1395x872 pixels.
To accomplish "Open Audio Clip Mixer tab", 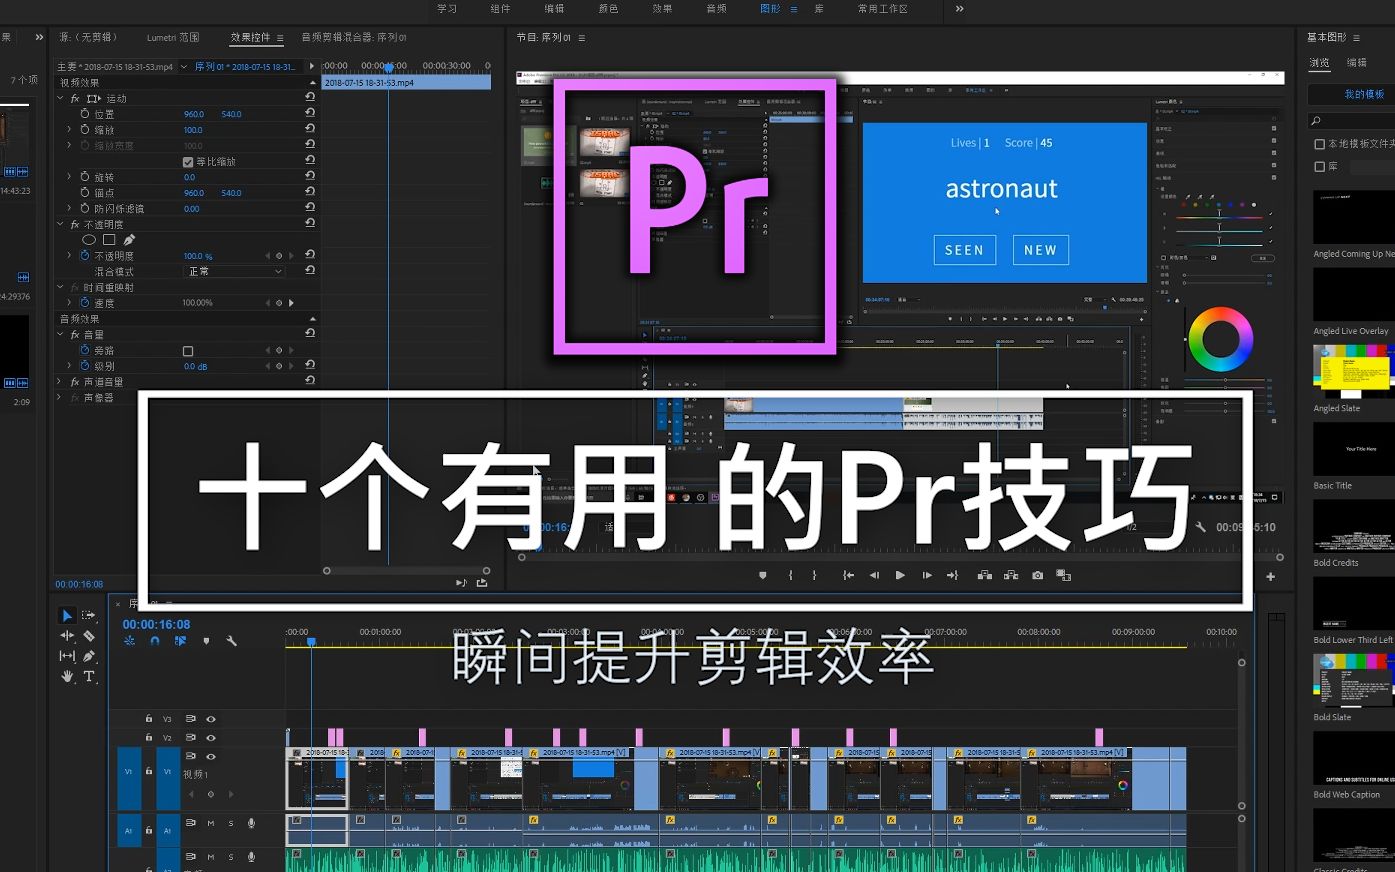I will click(x=354, y=37).
